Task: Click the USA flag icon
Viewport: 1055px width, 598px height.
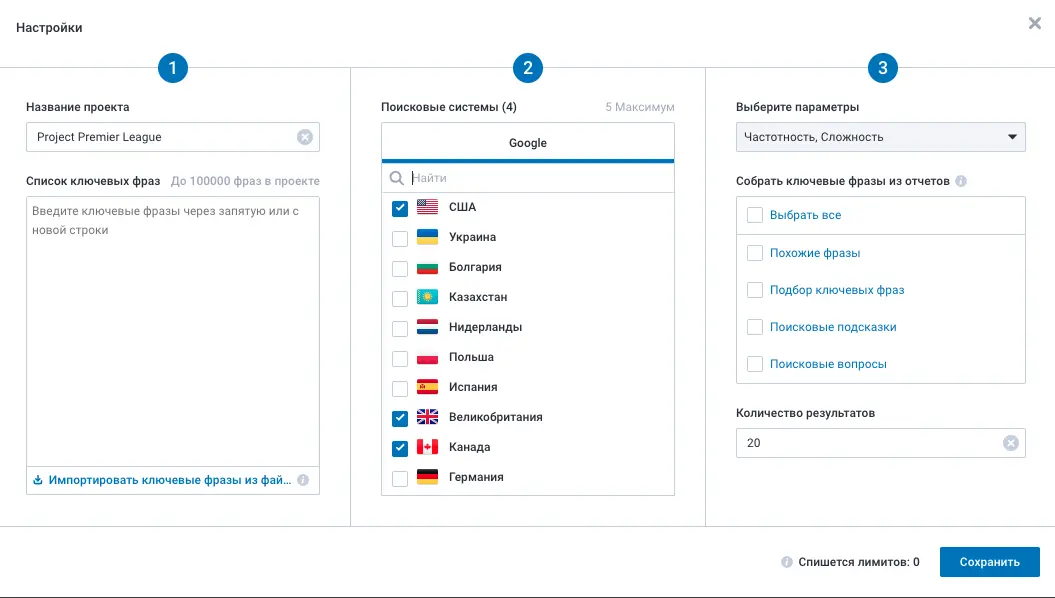Action: click(425, 207)
